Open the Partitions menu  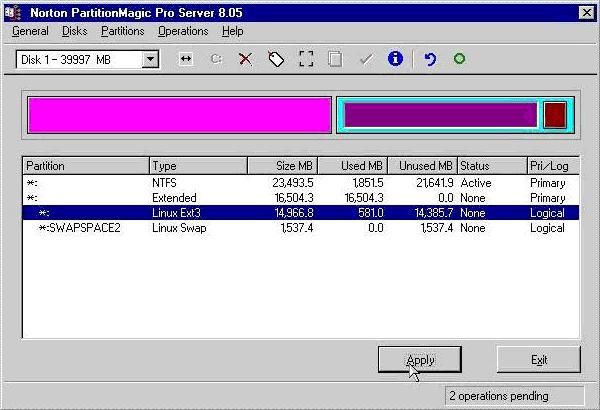point(122,31)
